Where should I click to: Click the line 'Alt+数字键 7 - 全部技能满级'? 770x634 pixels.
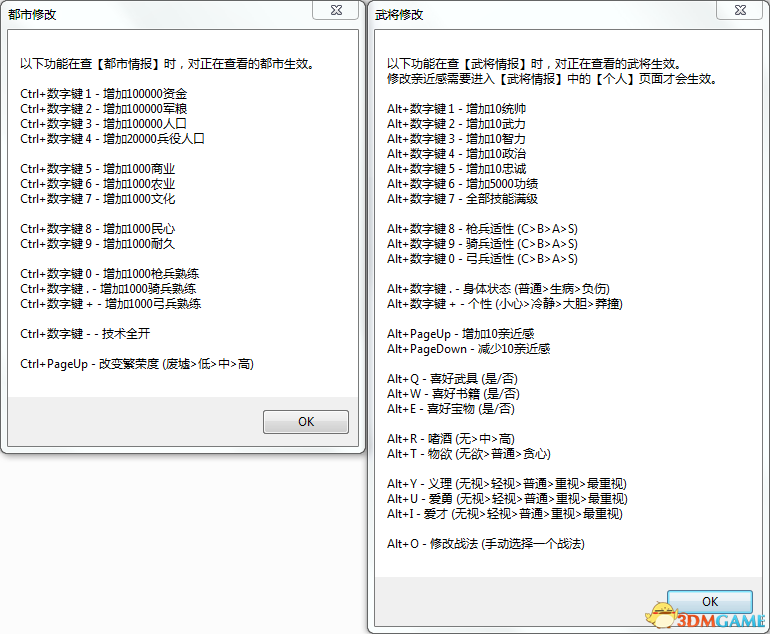point(463,199)
